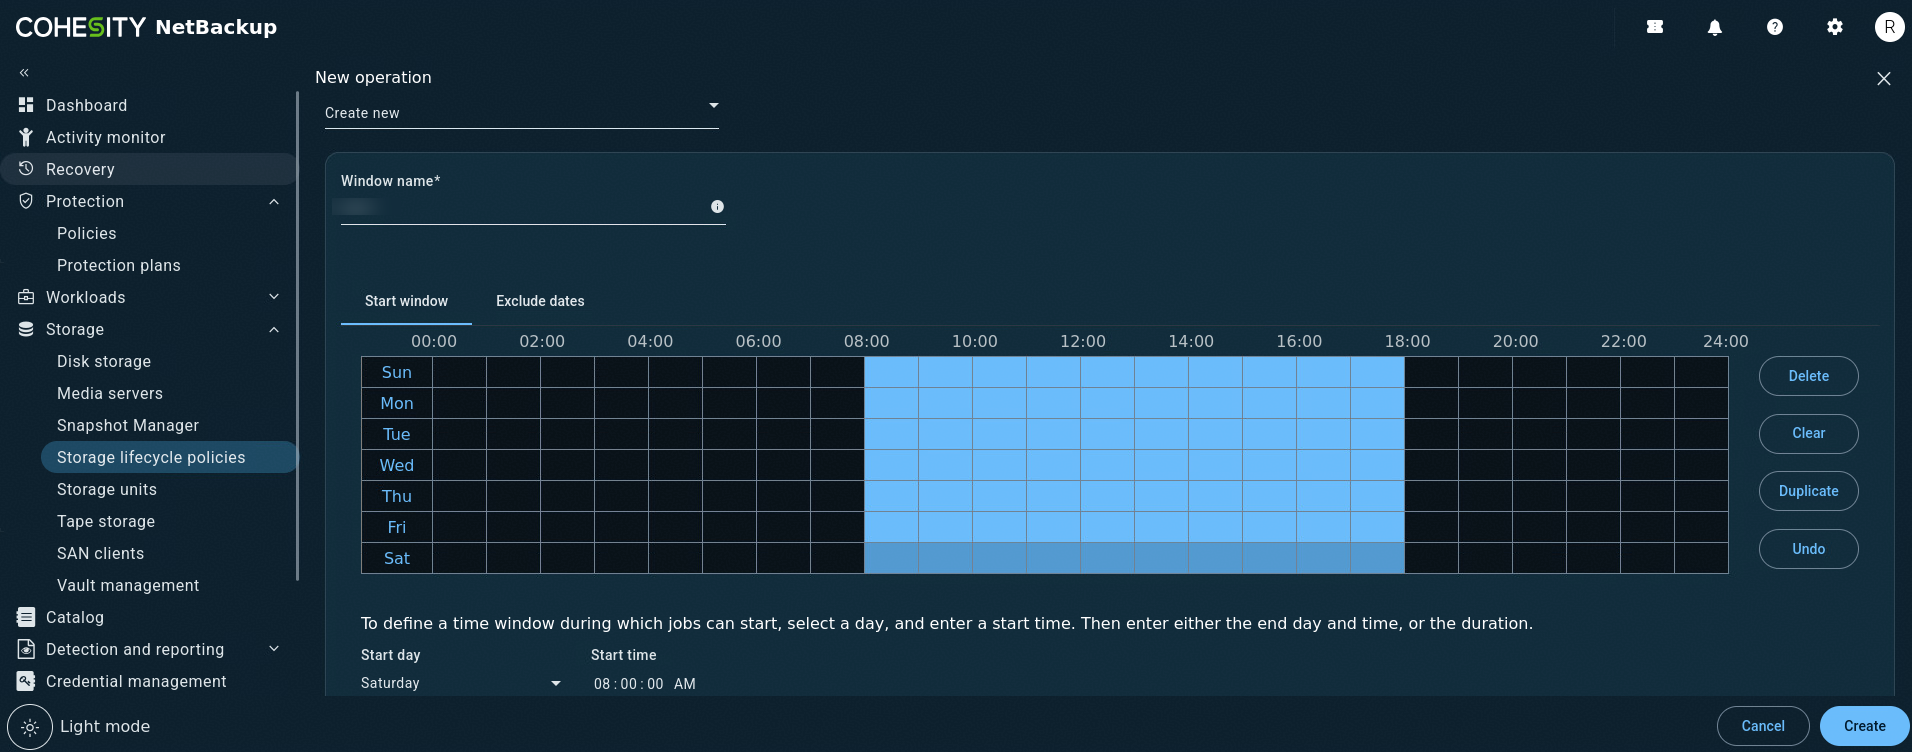Click the Duplicate button
Viewport: 1912px width, 752px height.
tap(1809, 491)
